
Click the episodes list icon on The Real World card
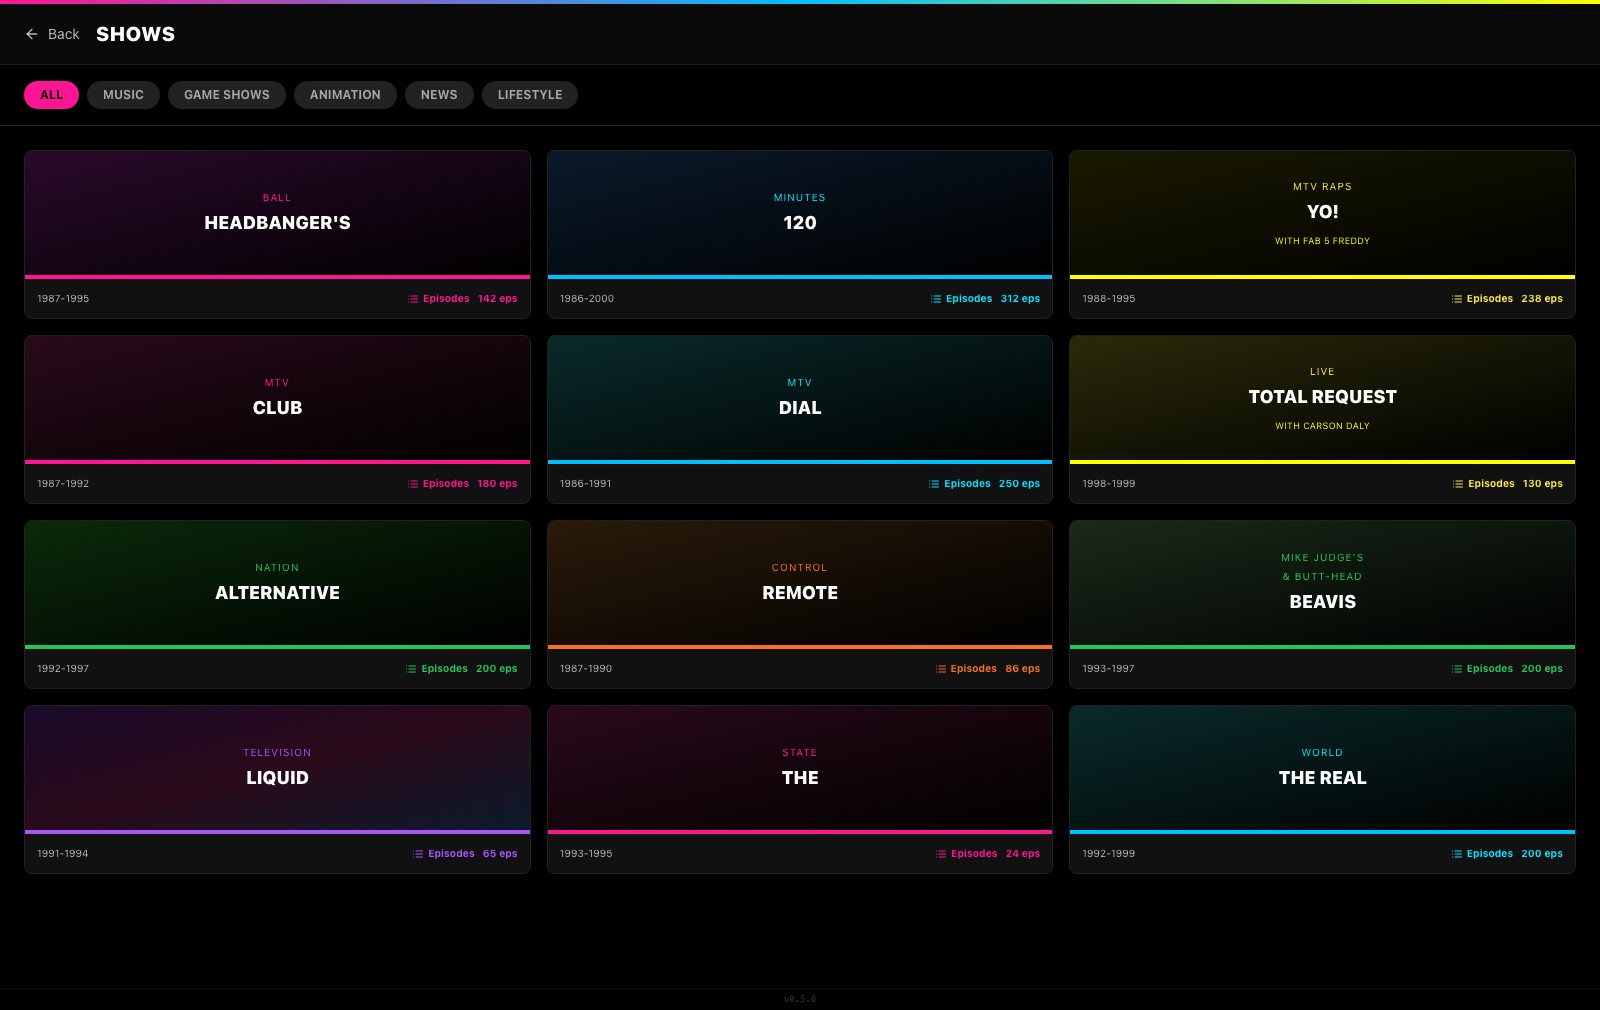(x=1457, y=854)
